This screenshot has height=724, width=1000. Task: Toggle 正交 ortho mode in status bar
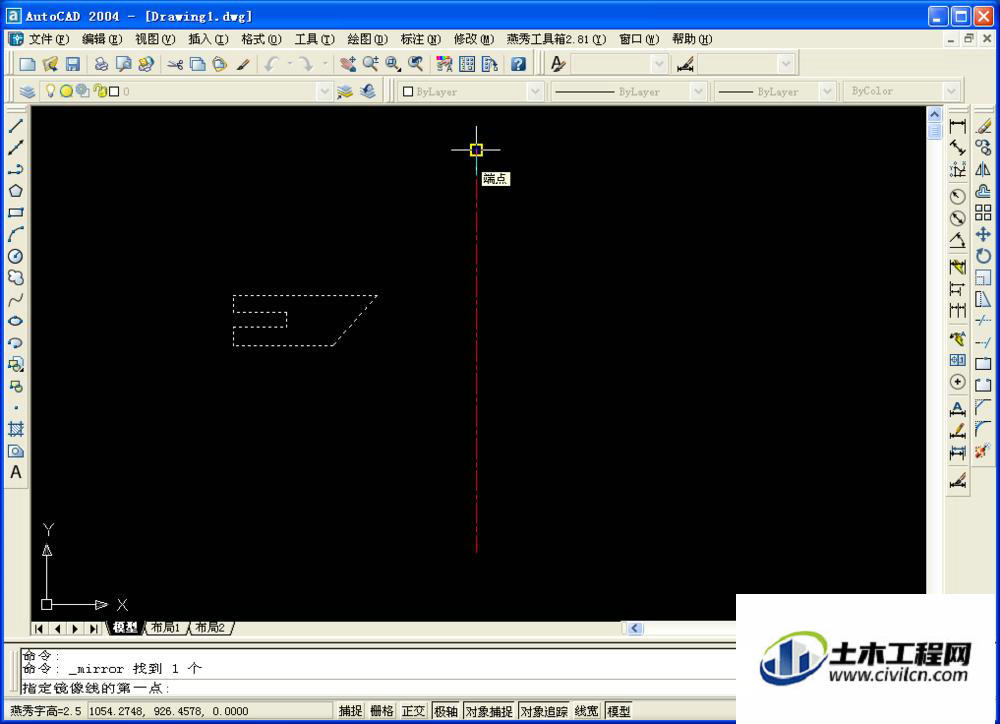(x=413, y=711)
